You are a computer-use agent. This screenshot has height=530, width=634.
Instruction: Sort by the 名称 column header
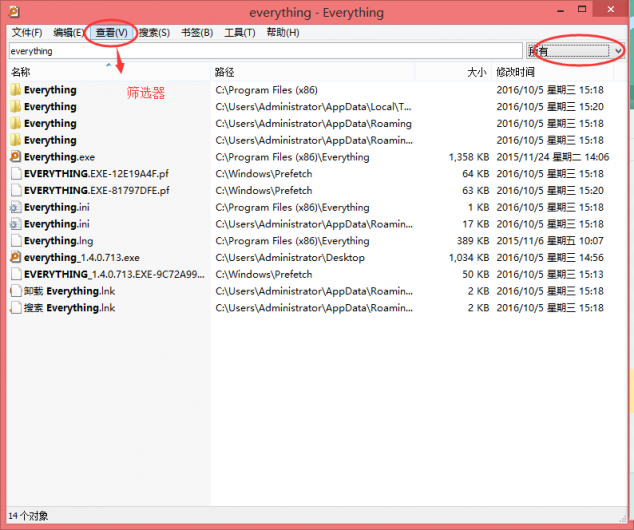[x=109, y=72]
